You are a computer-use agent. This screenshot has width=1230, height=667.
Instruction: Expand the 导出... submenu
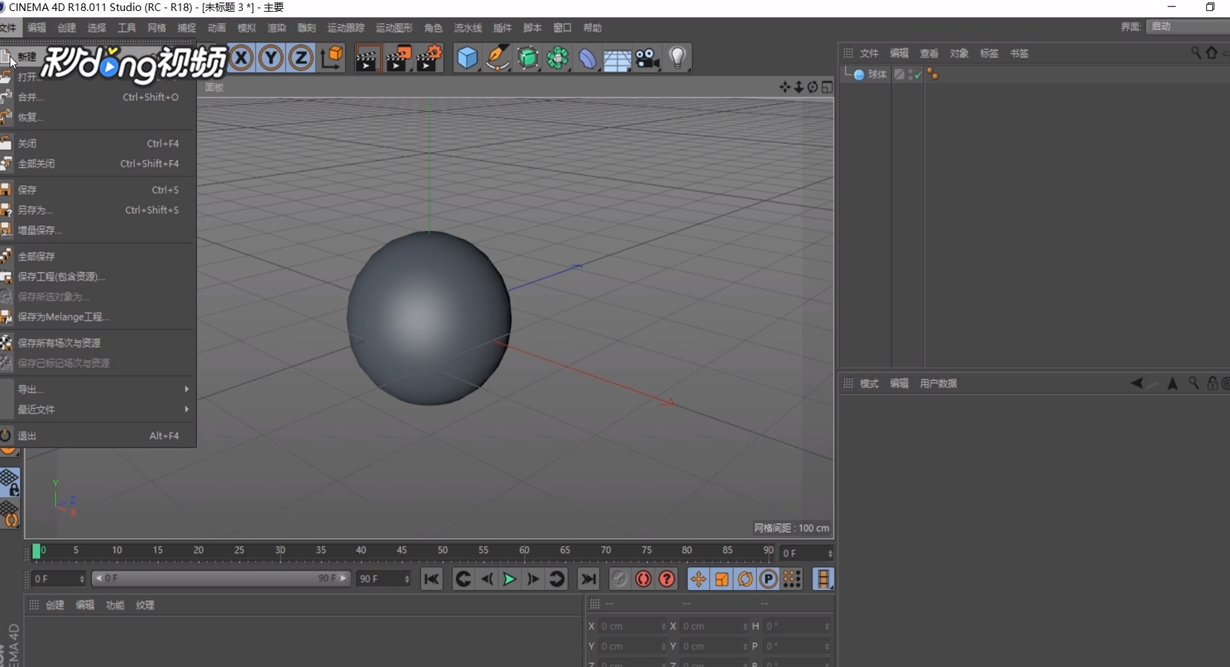pos(98,389)
